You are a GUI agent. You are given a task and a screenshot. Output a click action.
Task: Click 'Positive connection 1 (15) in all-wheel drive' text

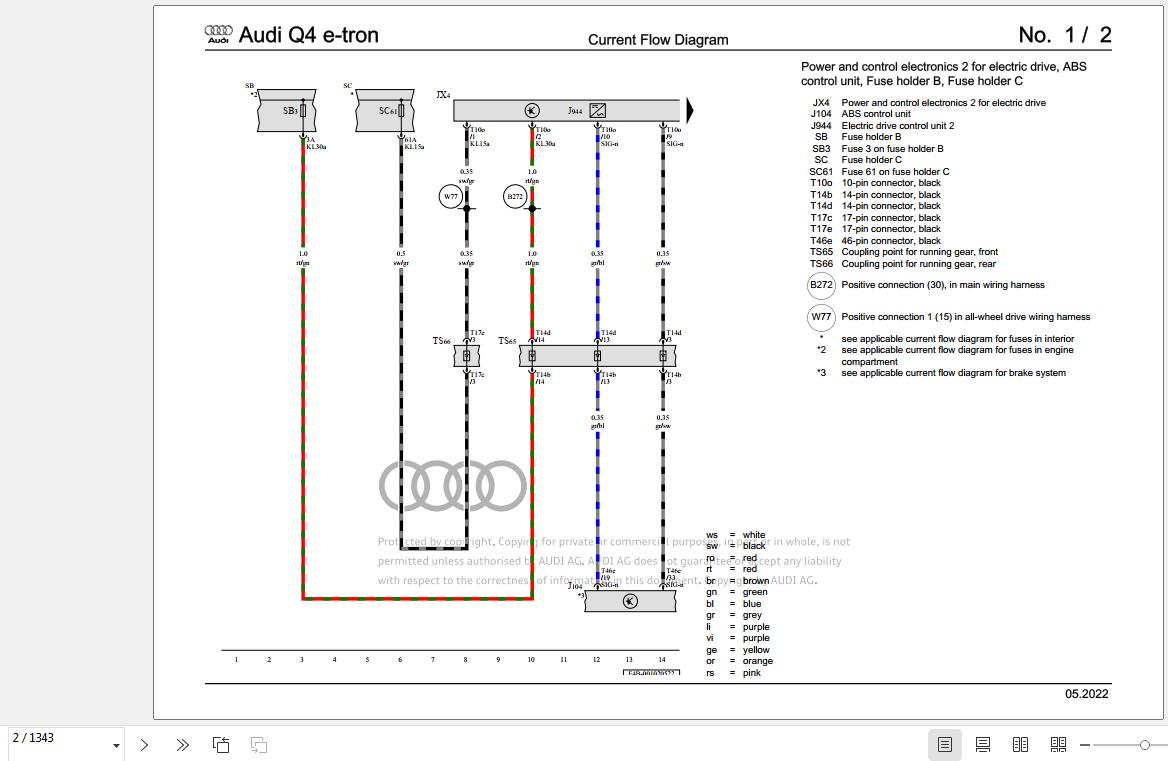point(966,317)
